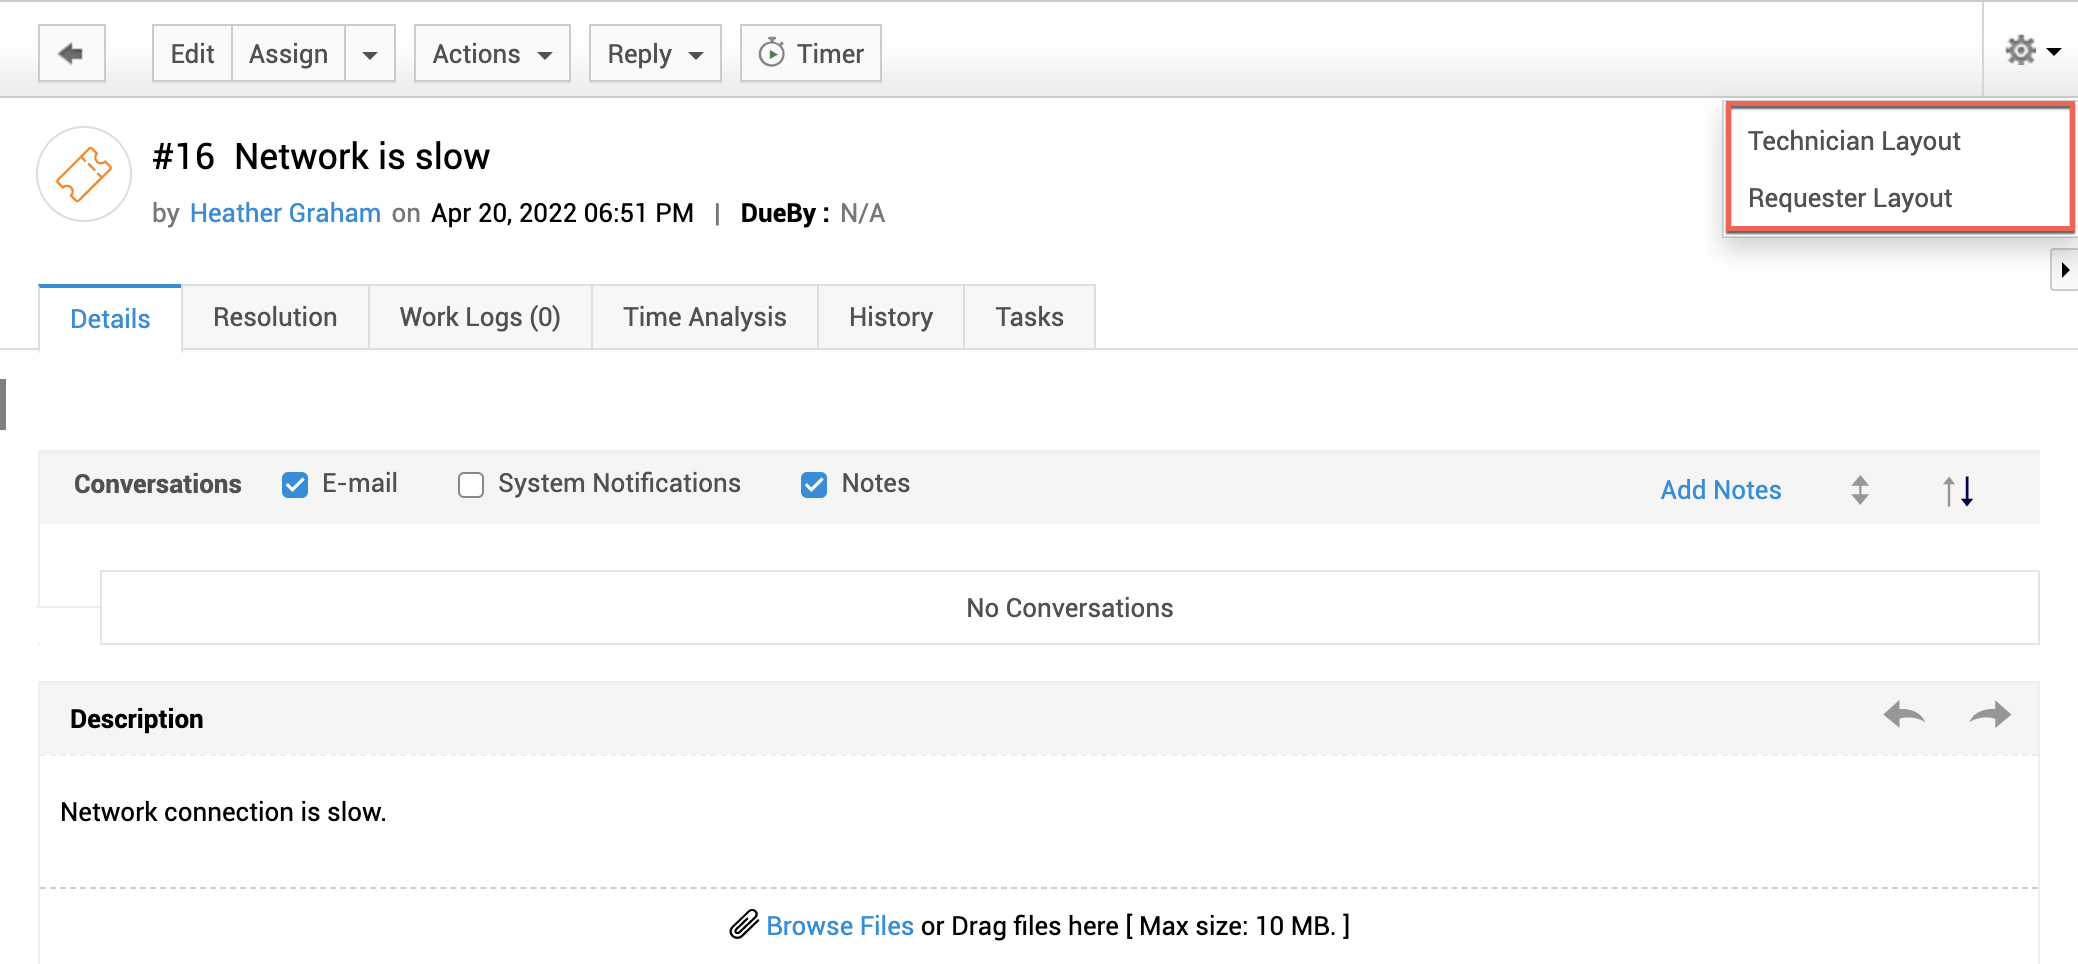Switch to the Resolution tab
Image resolution: width=2078 pixels, height=964 pixels.
pos(275,317)
